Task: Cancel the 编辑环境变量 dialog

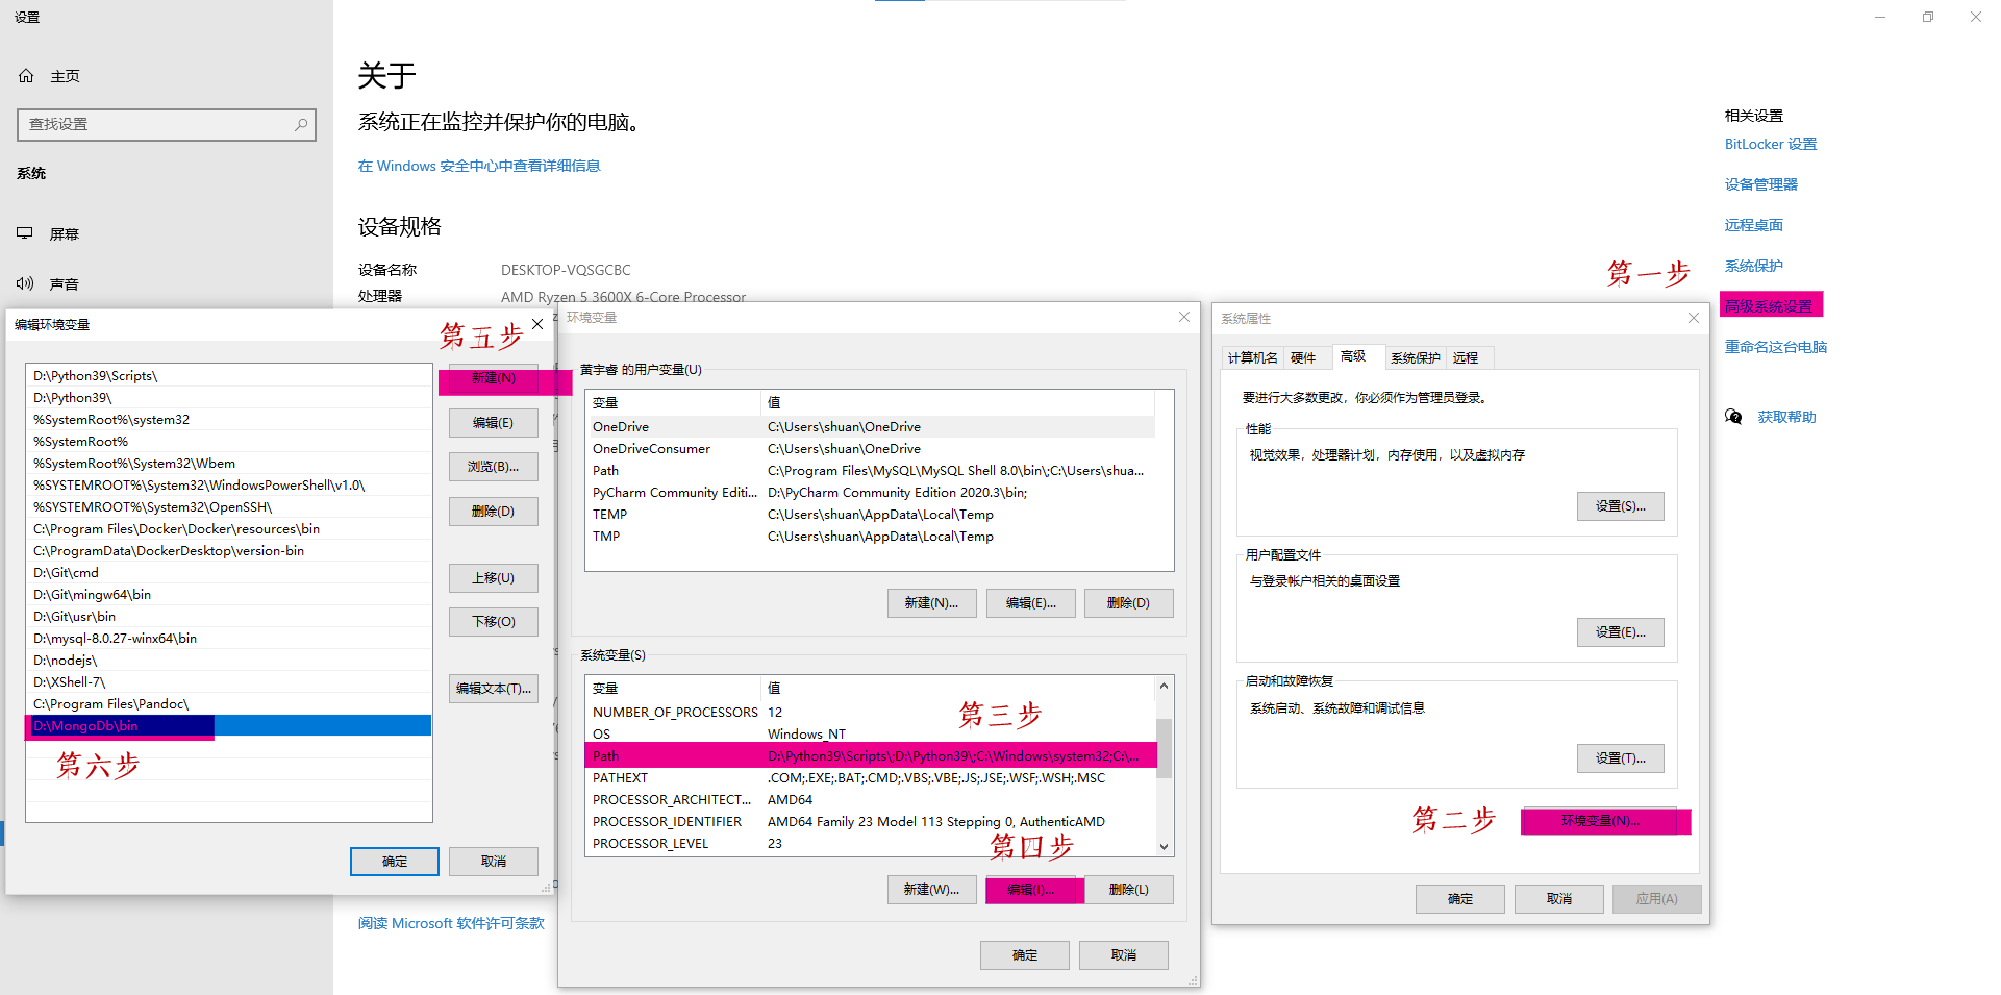Action: click(x=494, y=861)
